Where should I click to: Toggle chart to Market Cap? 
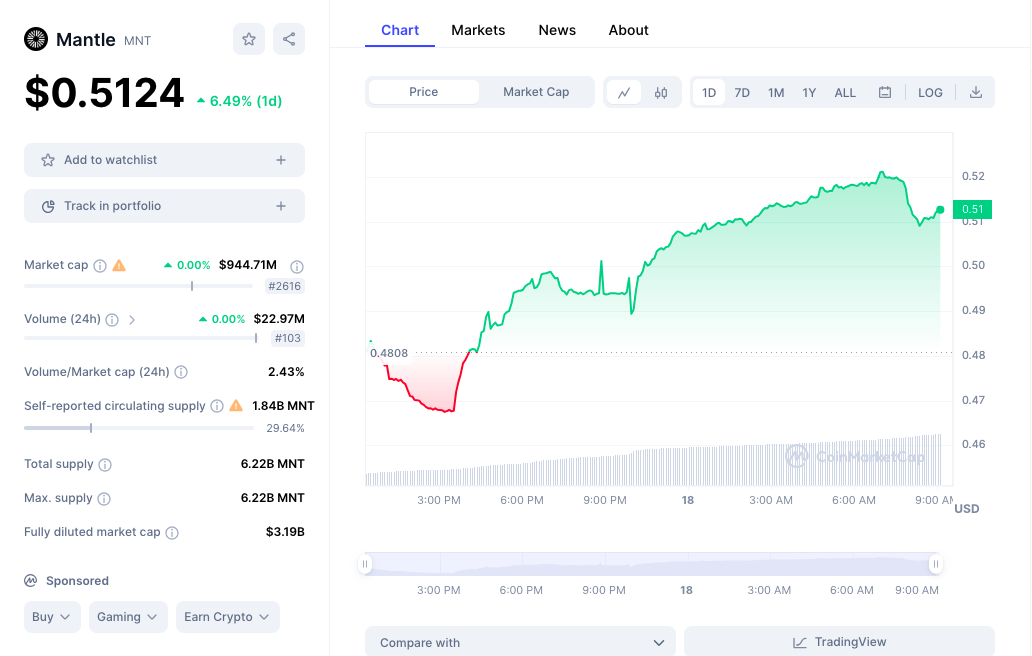pyautogui.click(x=536, y=92)
